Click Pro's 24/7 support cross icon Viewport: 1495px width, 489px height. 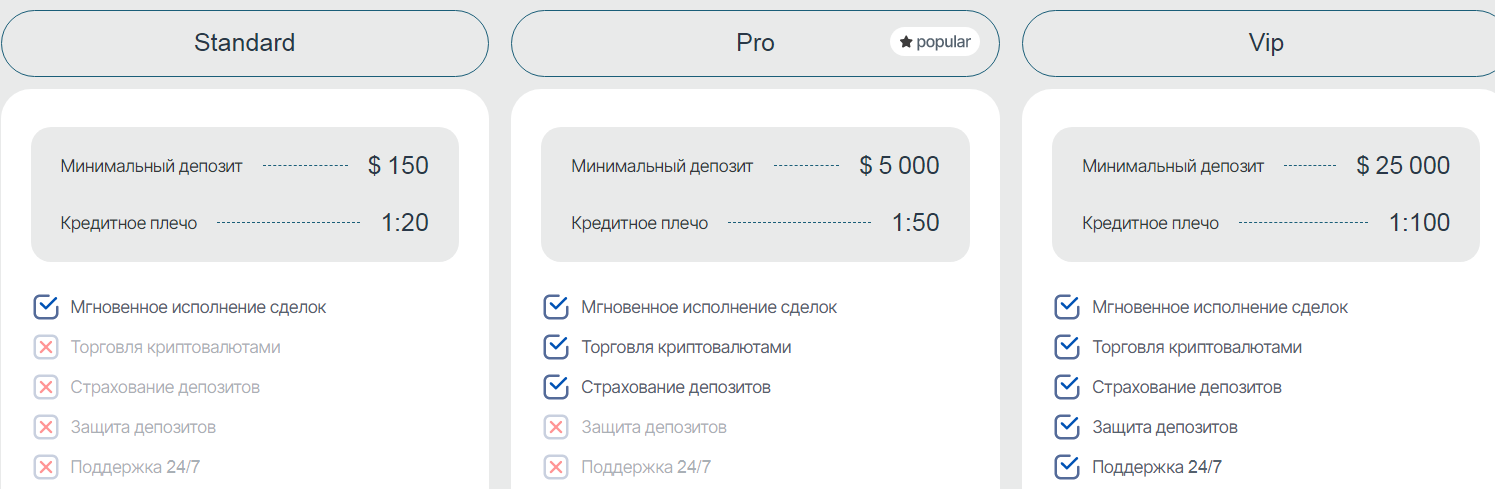point(556,467)
